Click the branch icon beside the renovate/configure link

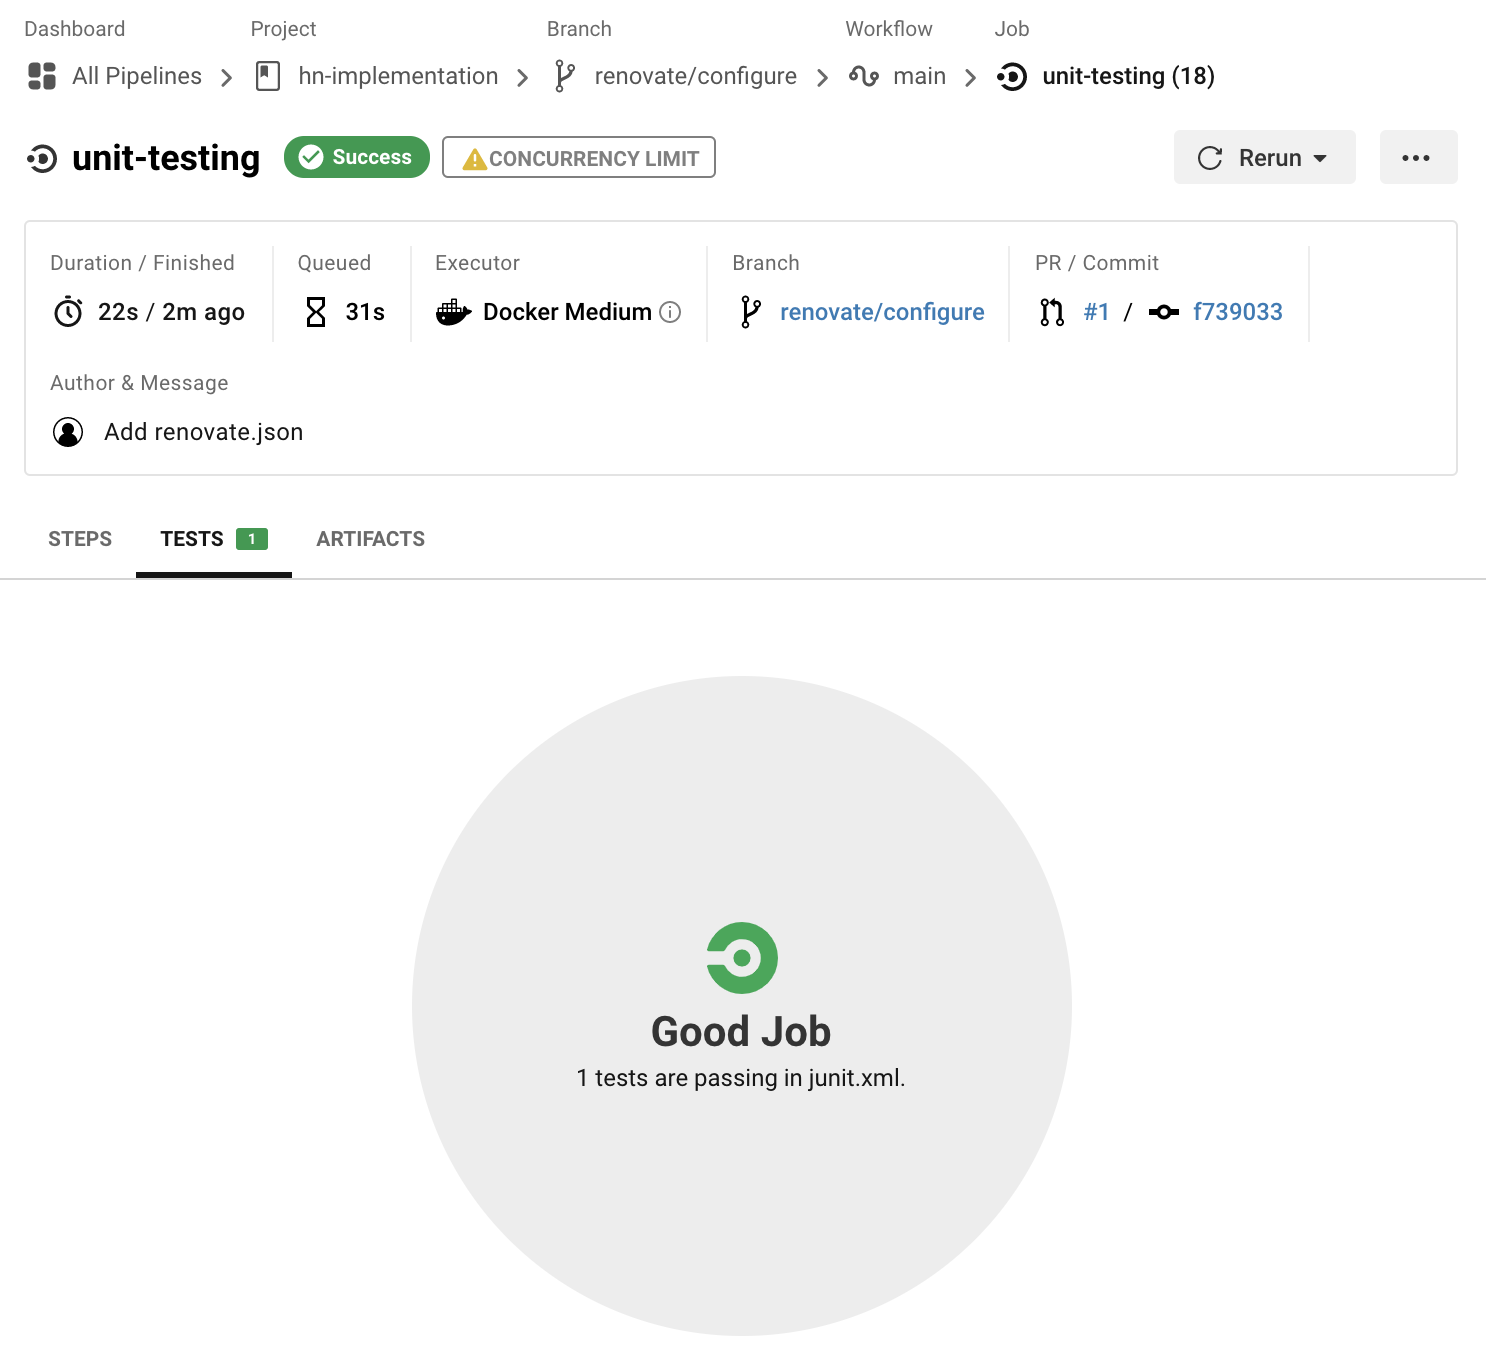(751, 312)
